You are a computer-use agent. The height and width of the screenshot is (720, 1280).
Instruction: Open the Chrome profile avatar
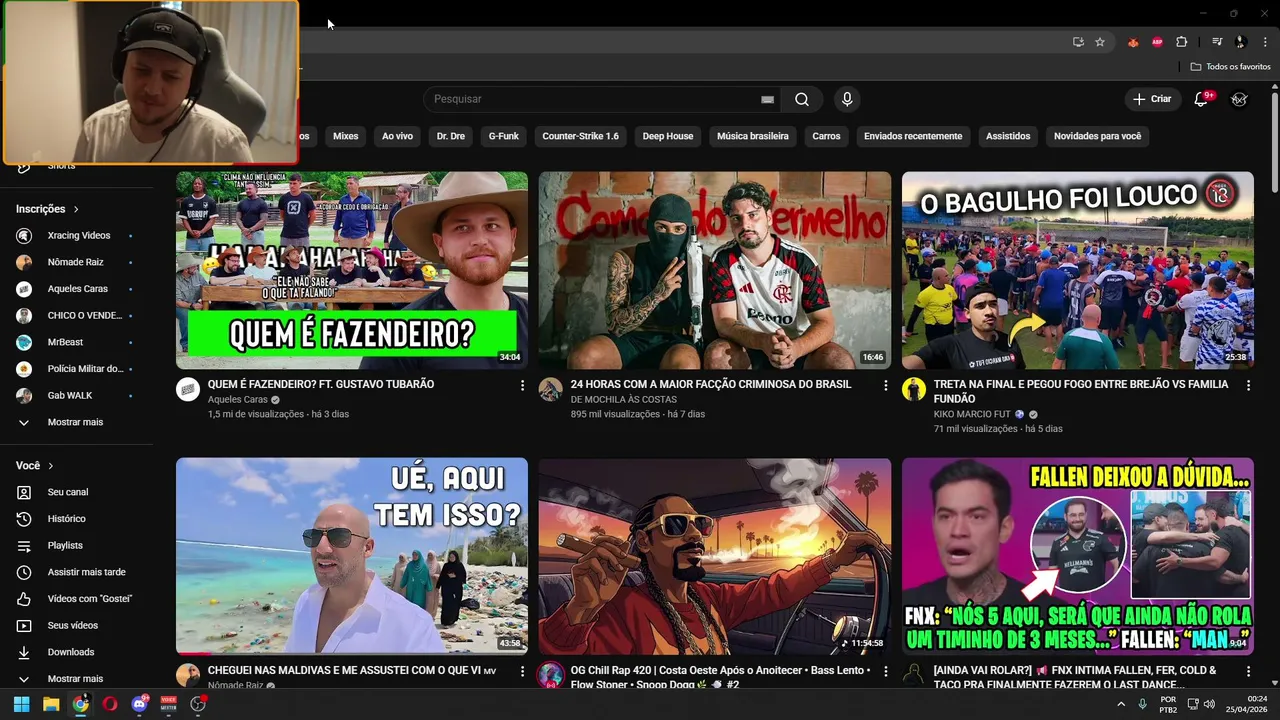(x=1241, y=42)
